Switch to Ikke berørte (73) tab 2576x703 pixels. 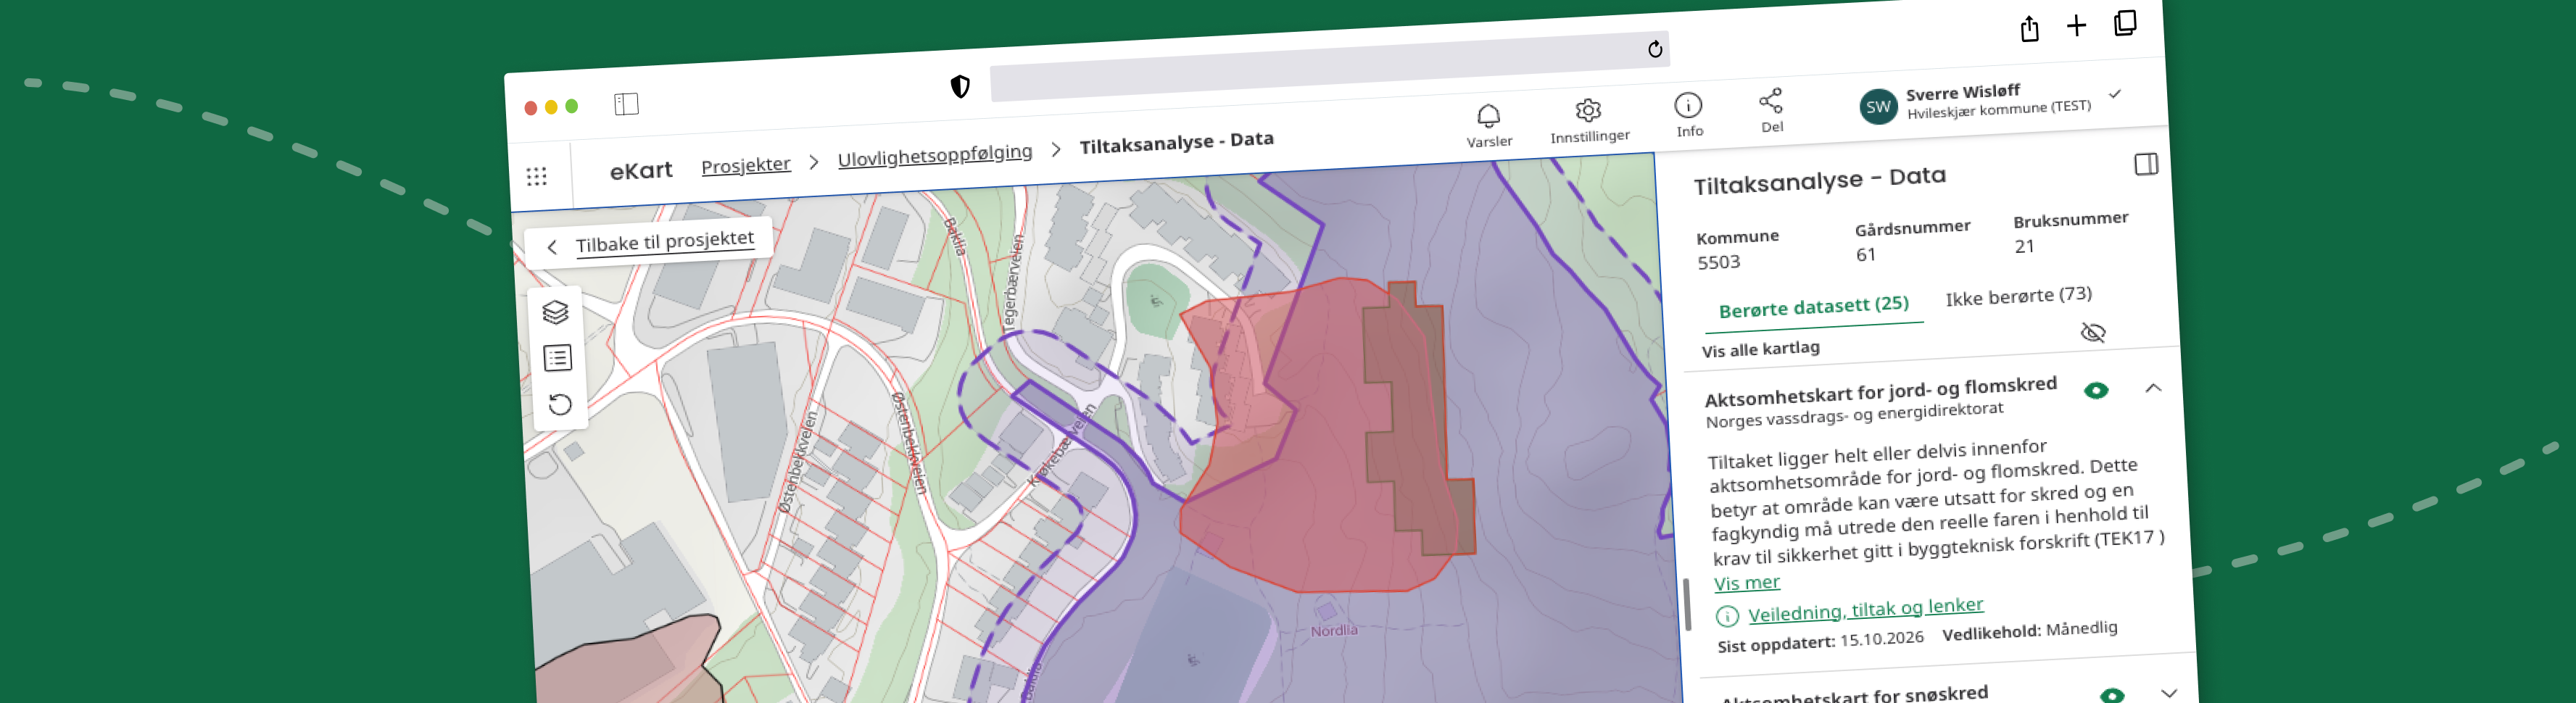pyautogui.click(x=2018, y=296)
